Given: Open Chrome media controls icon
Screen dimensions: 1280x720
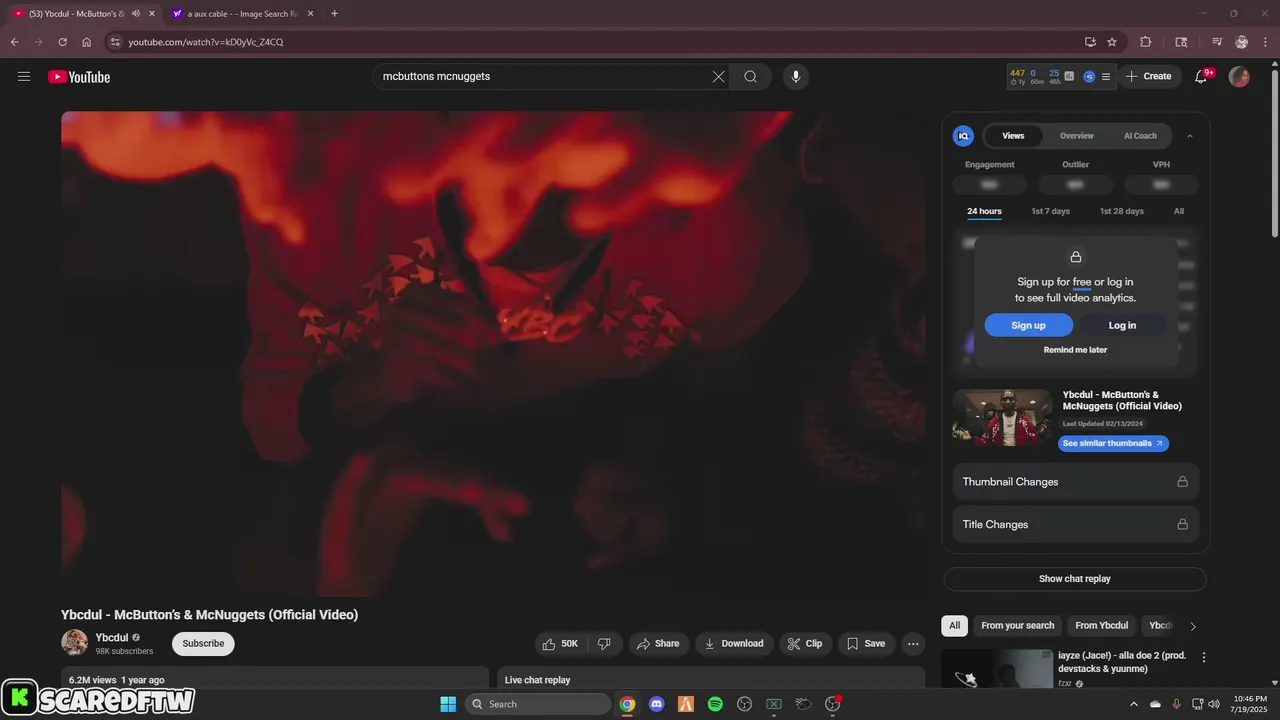Looking at the screenshot, I should [x=1216, y=42].
